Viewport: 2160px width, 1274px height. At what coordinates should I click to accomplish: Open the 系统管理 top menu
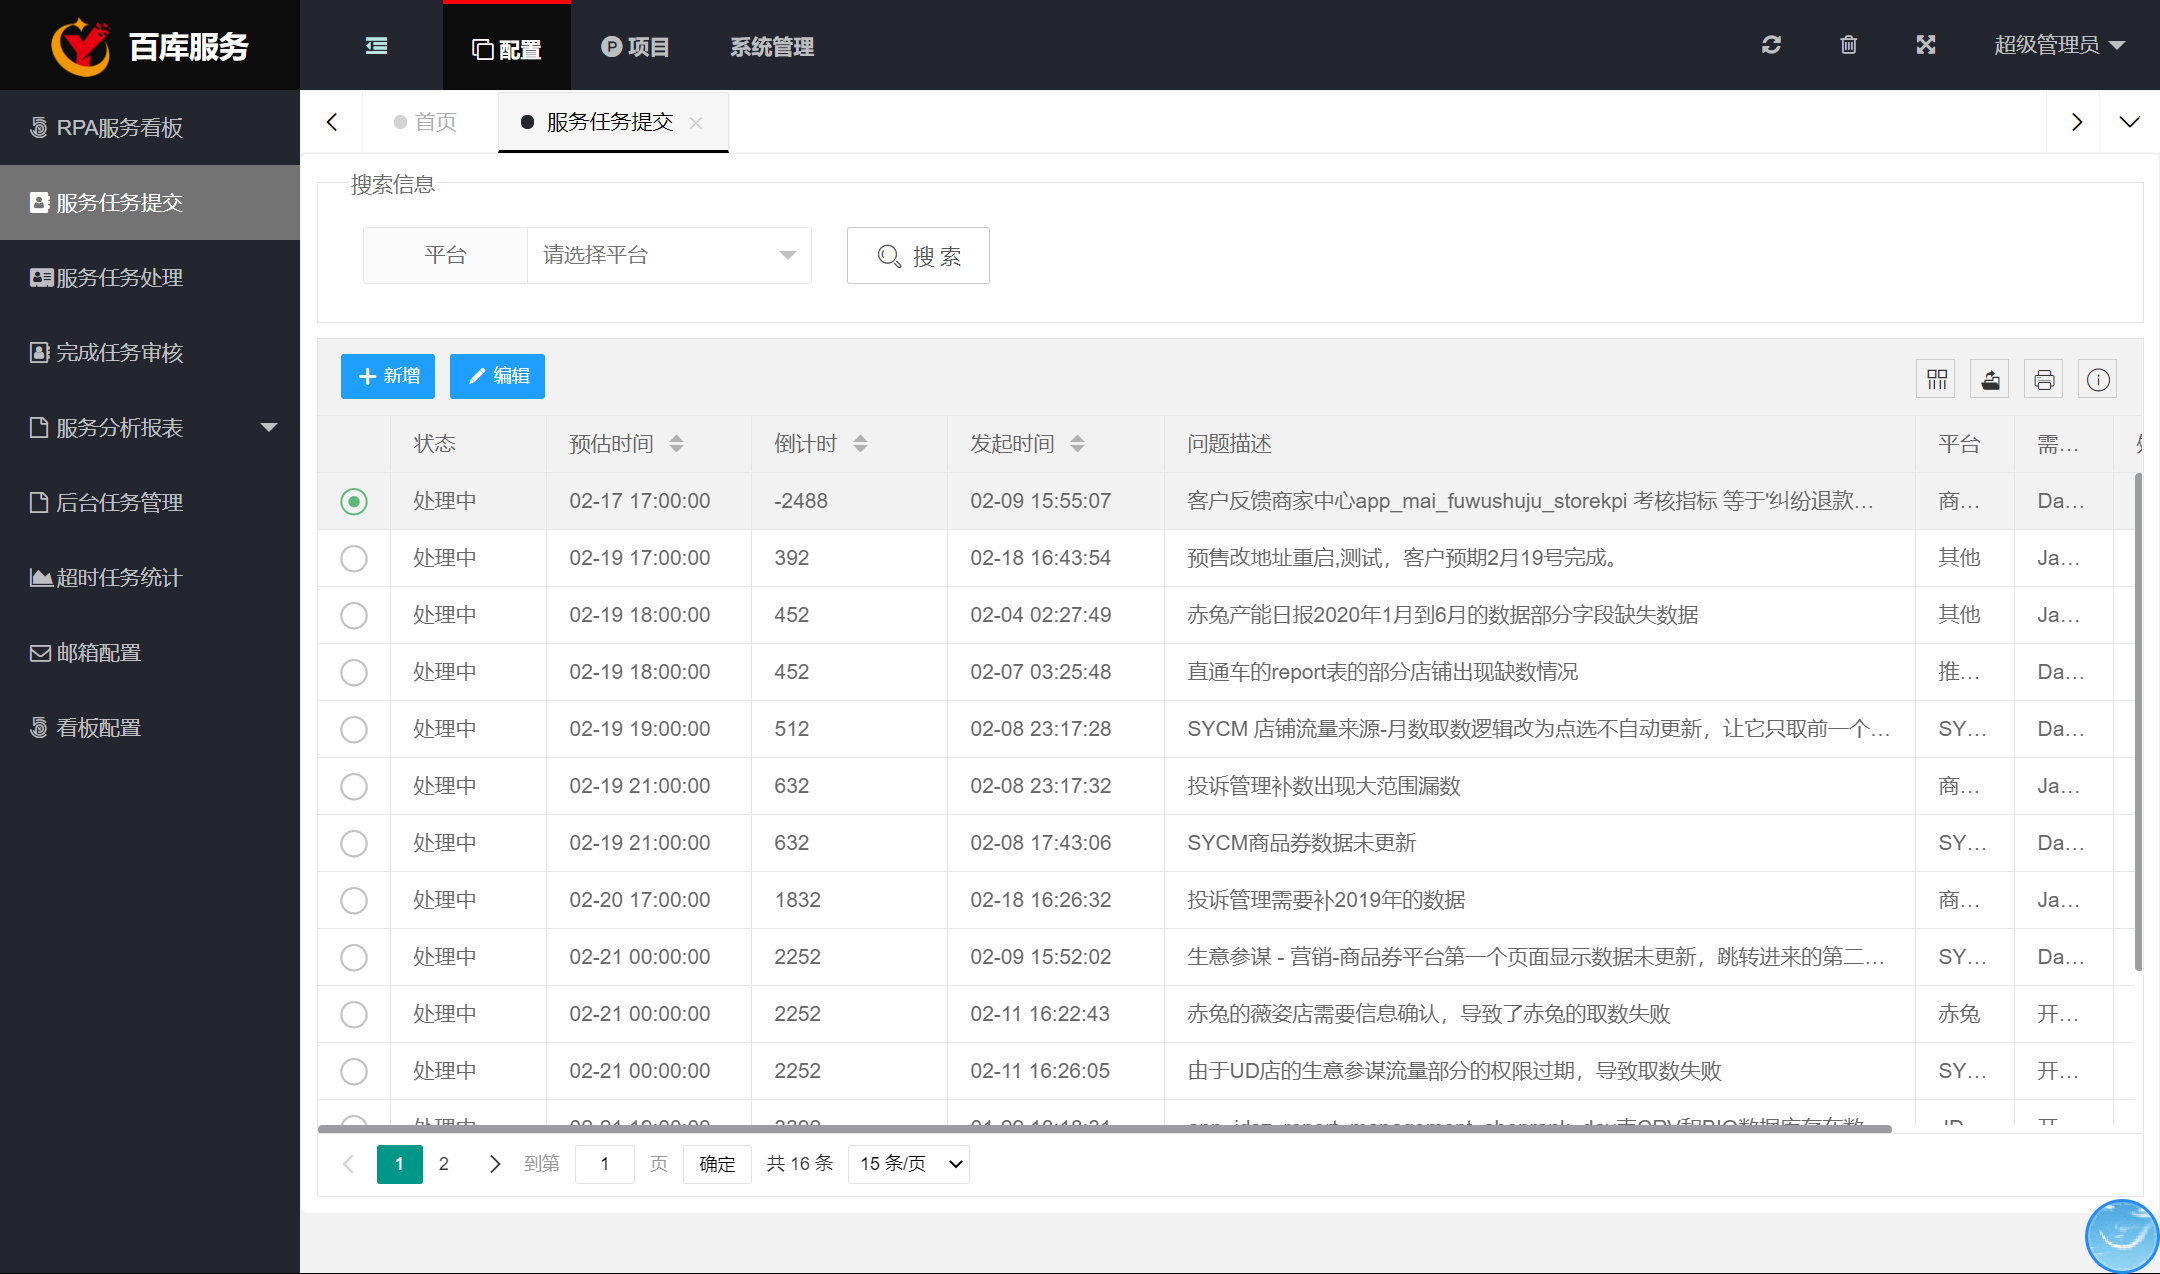(x=771, y=47)
